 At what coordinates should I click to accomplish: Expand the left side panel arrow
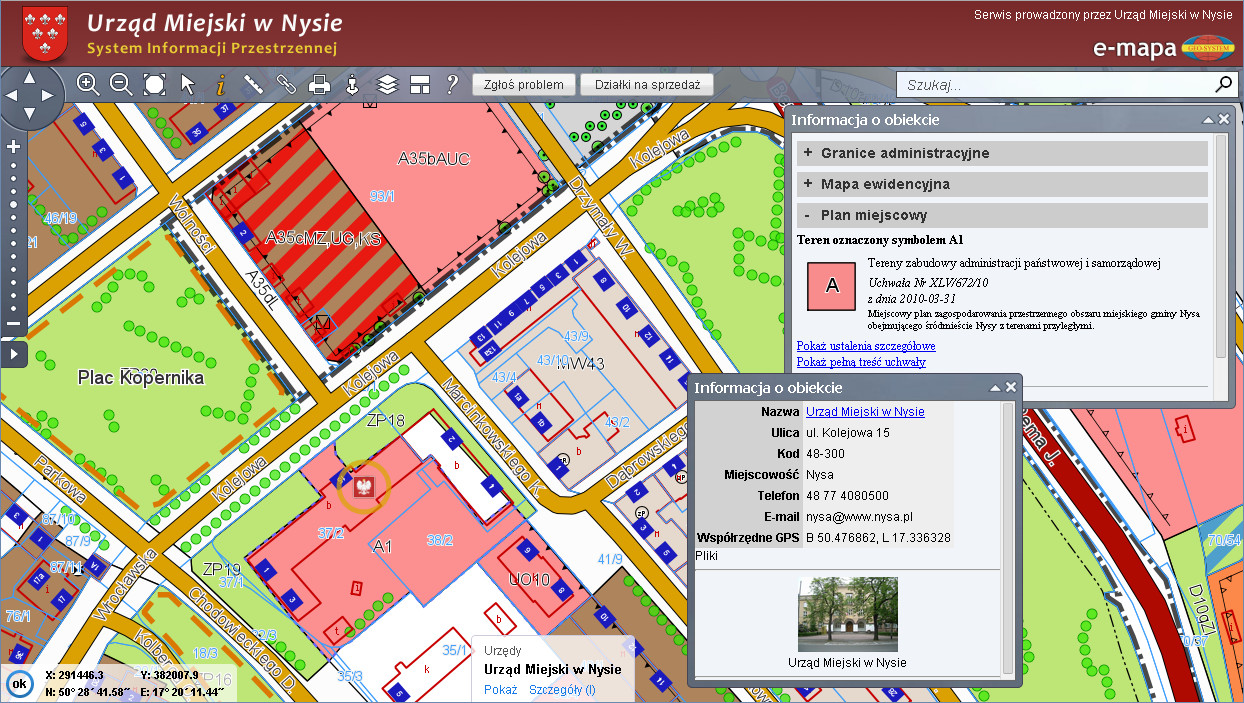coord(13,353)
